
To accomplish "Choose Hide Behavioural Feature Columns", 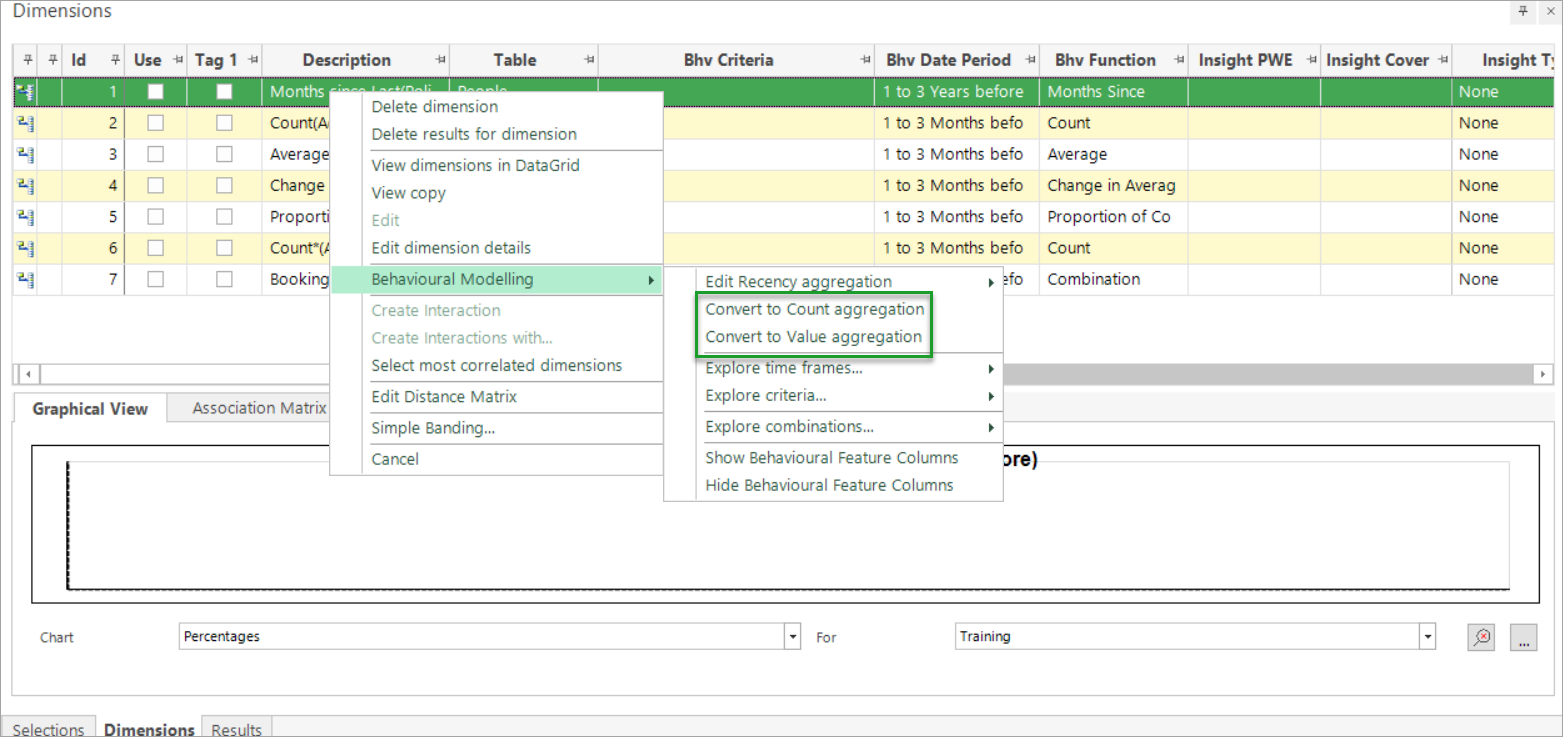I will [x=830, y=485].
